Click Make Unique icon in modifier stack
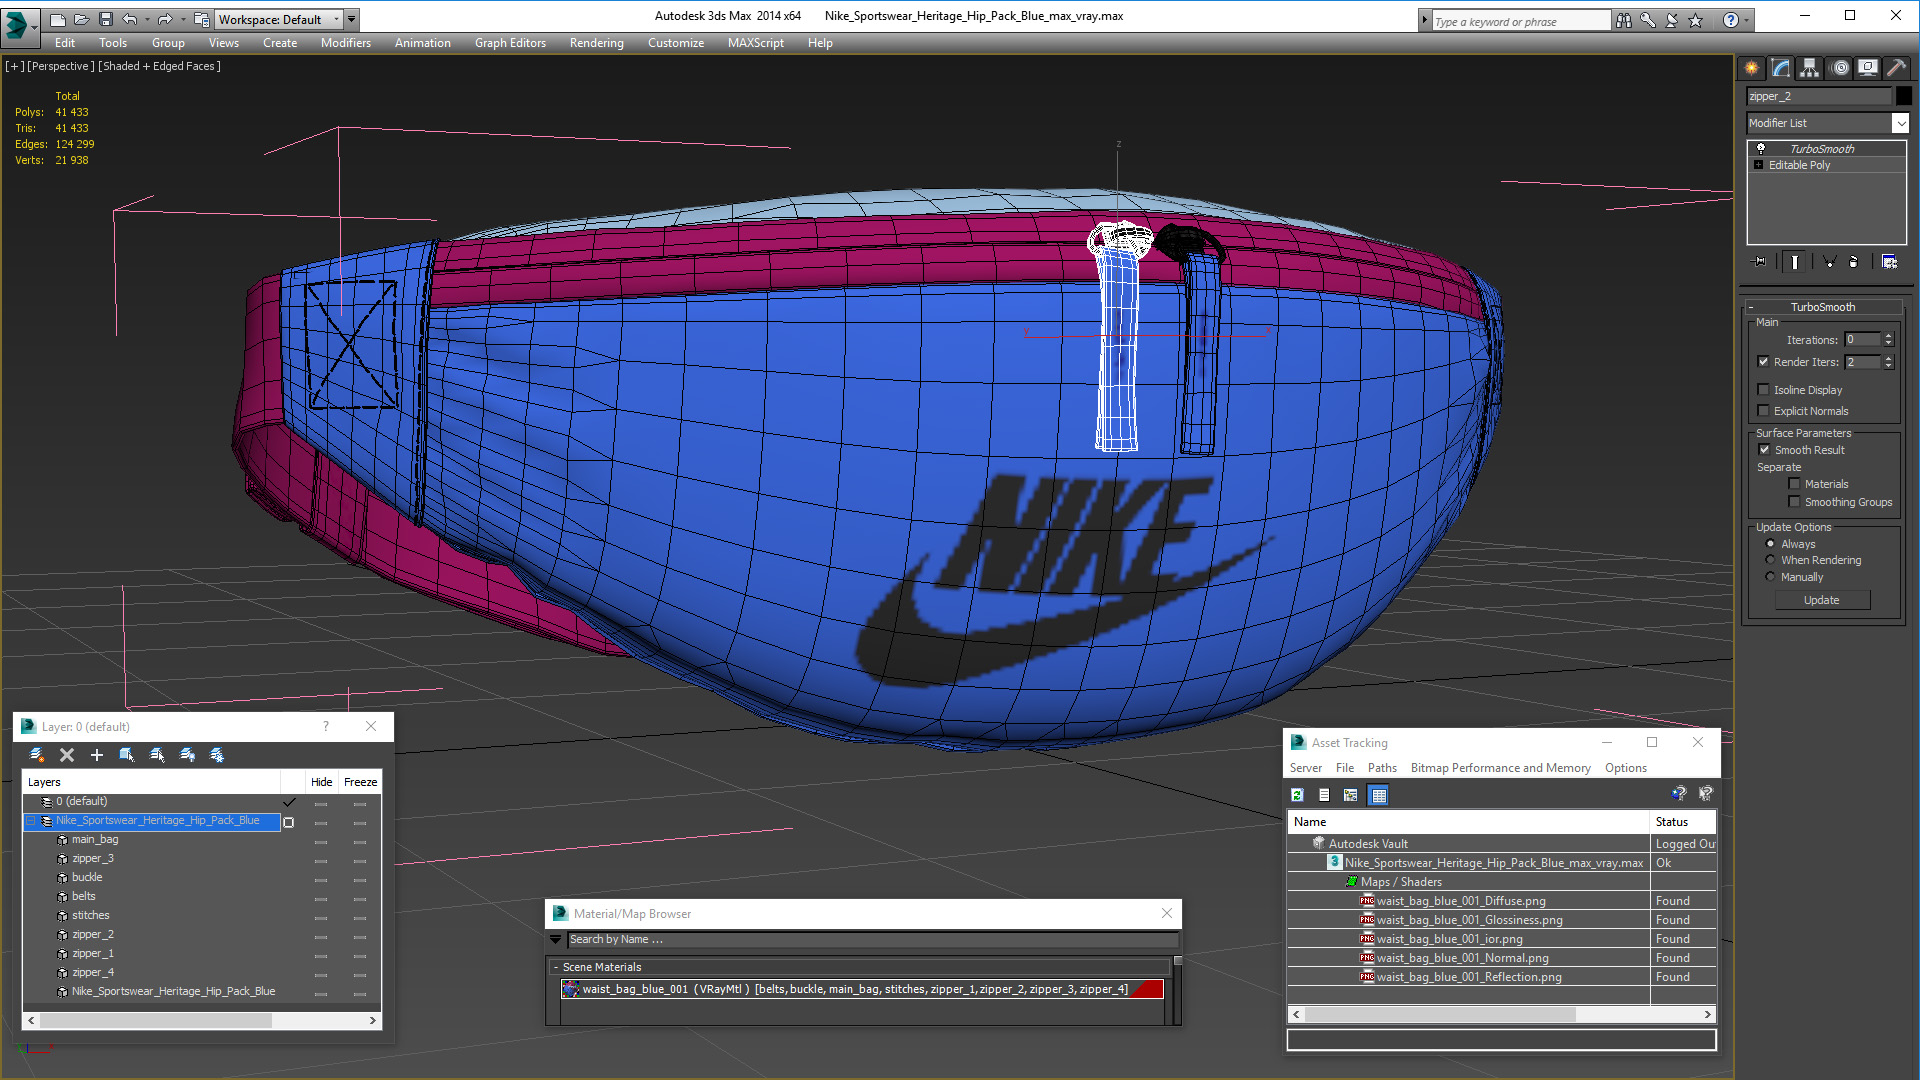This screenshot has width=1920, height=1080. 1829,262
